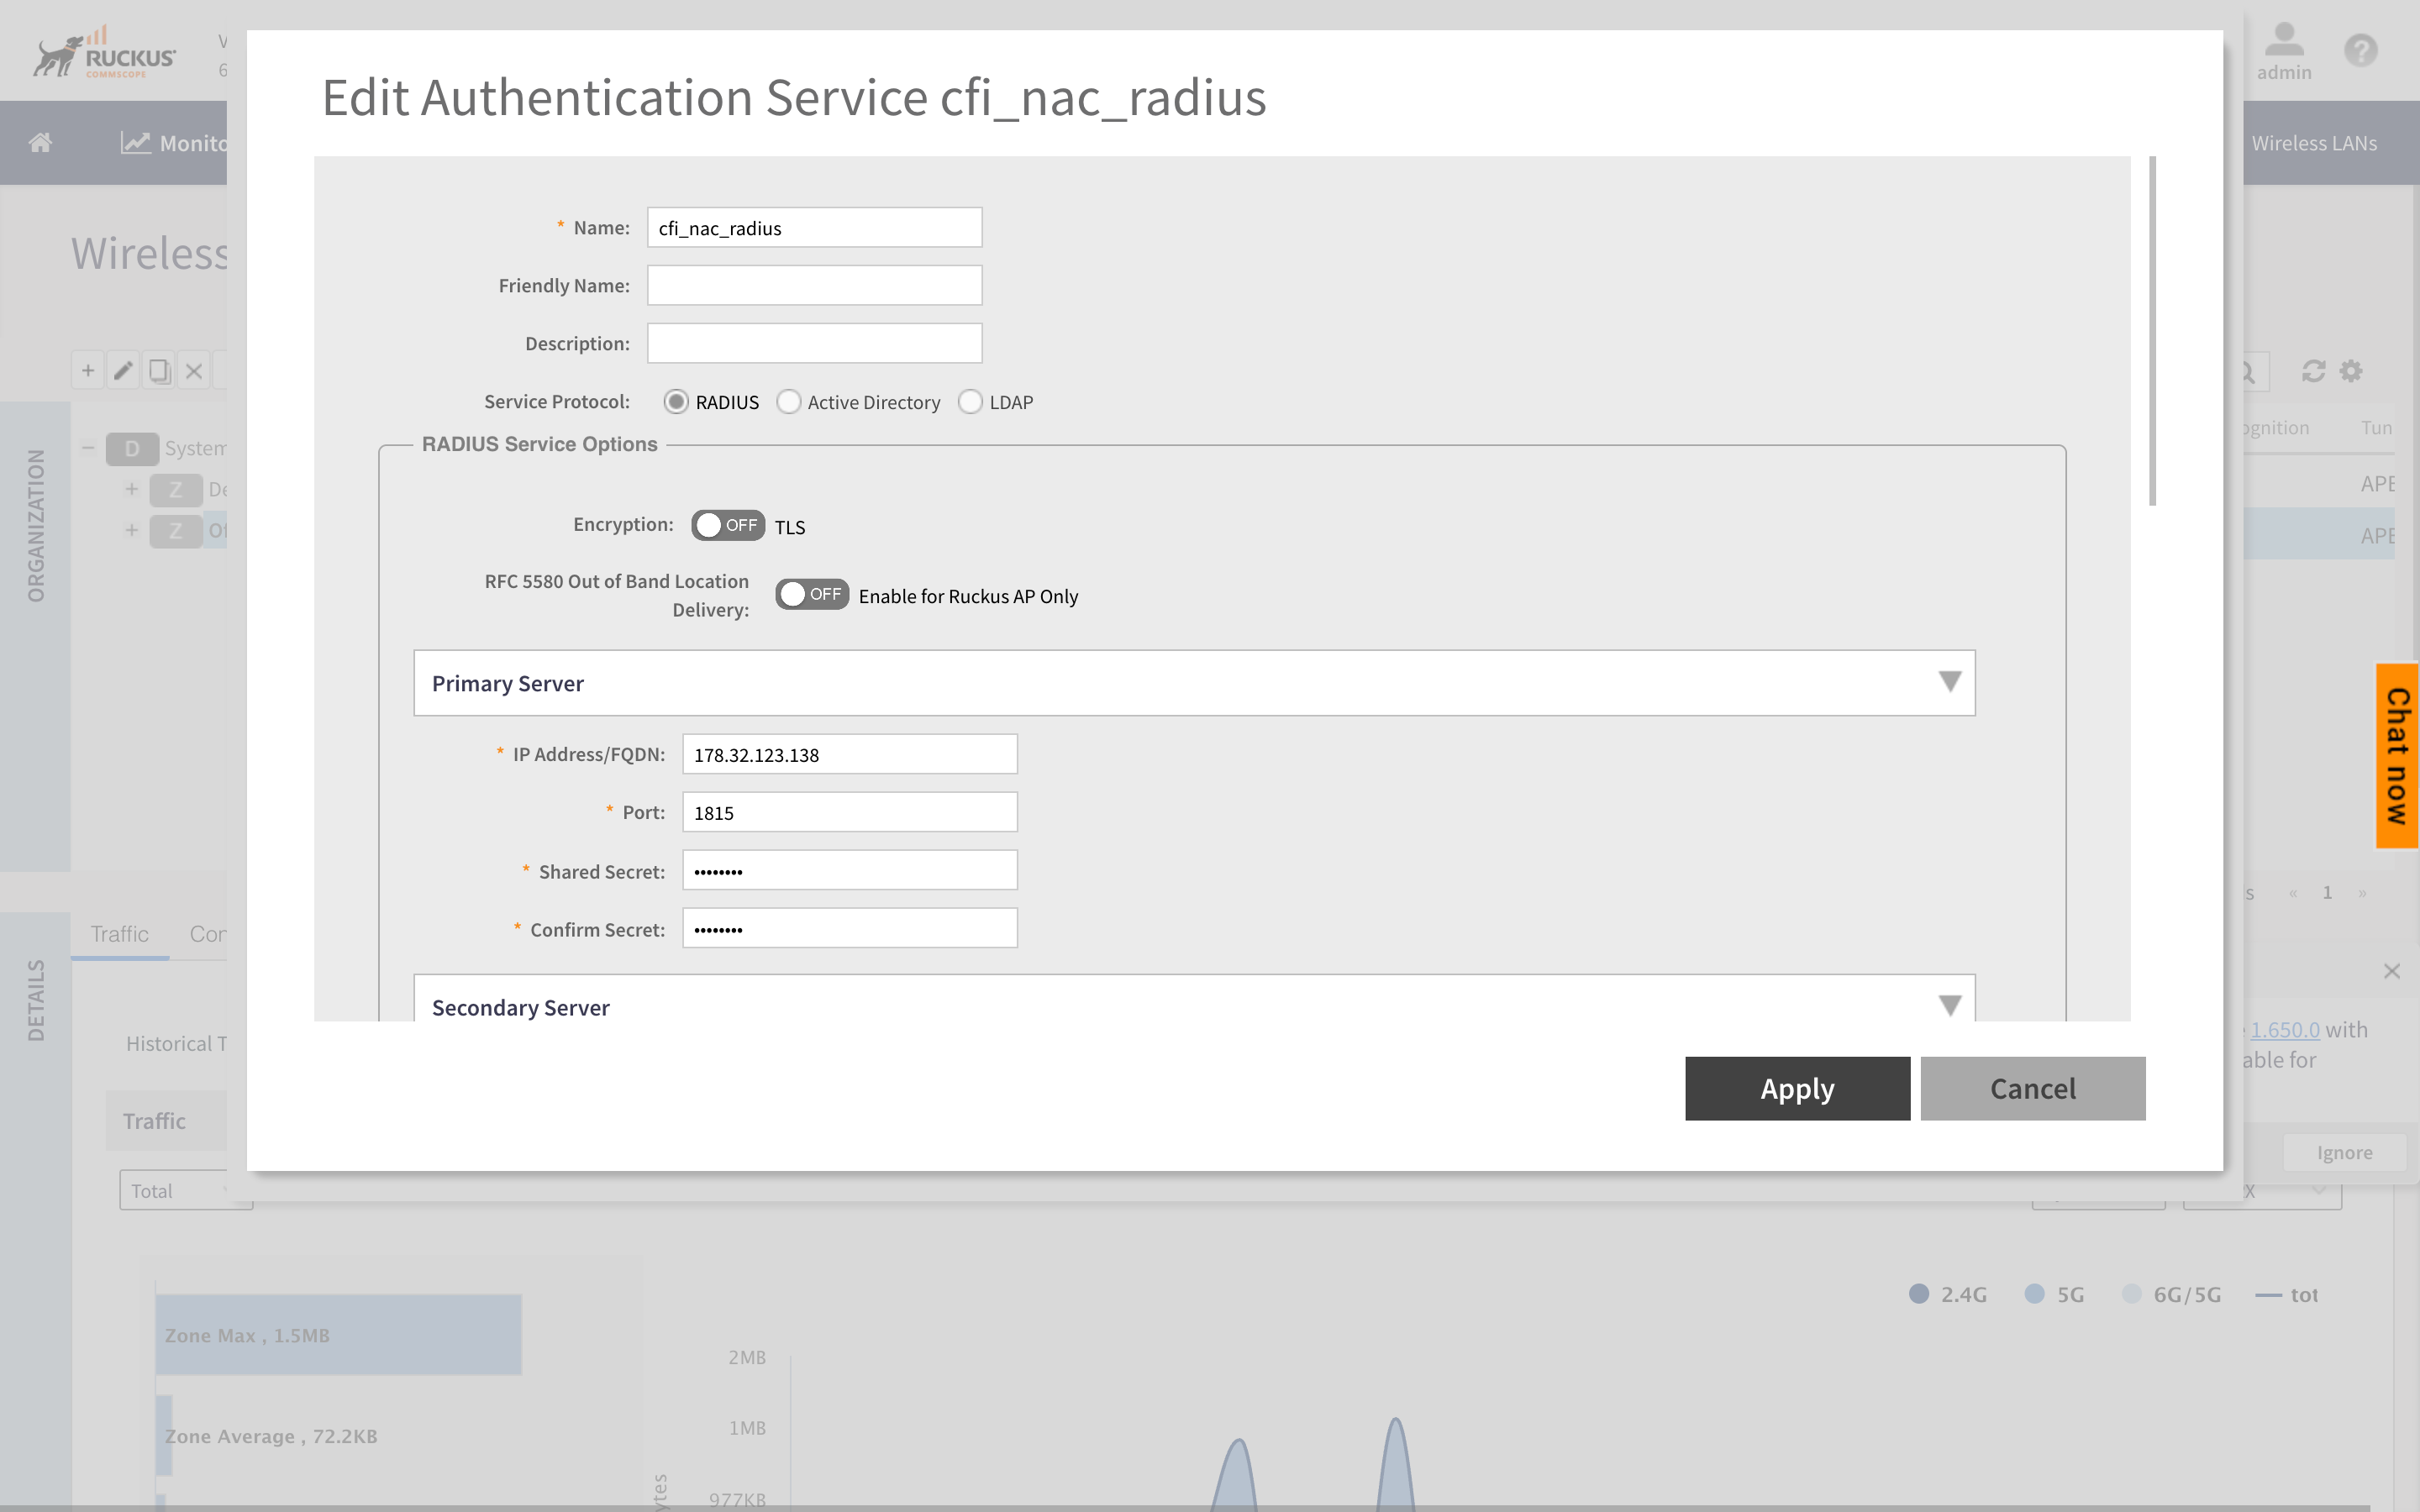Click the pencil edit icon in toolbar
Image resolution: width=2420 pixels, height=1512 pixels.
[123, 371]
